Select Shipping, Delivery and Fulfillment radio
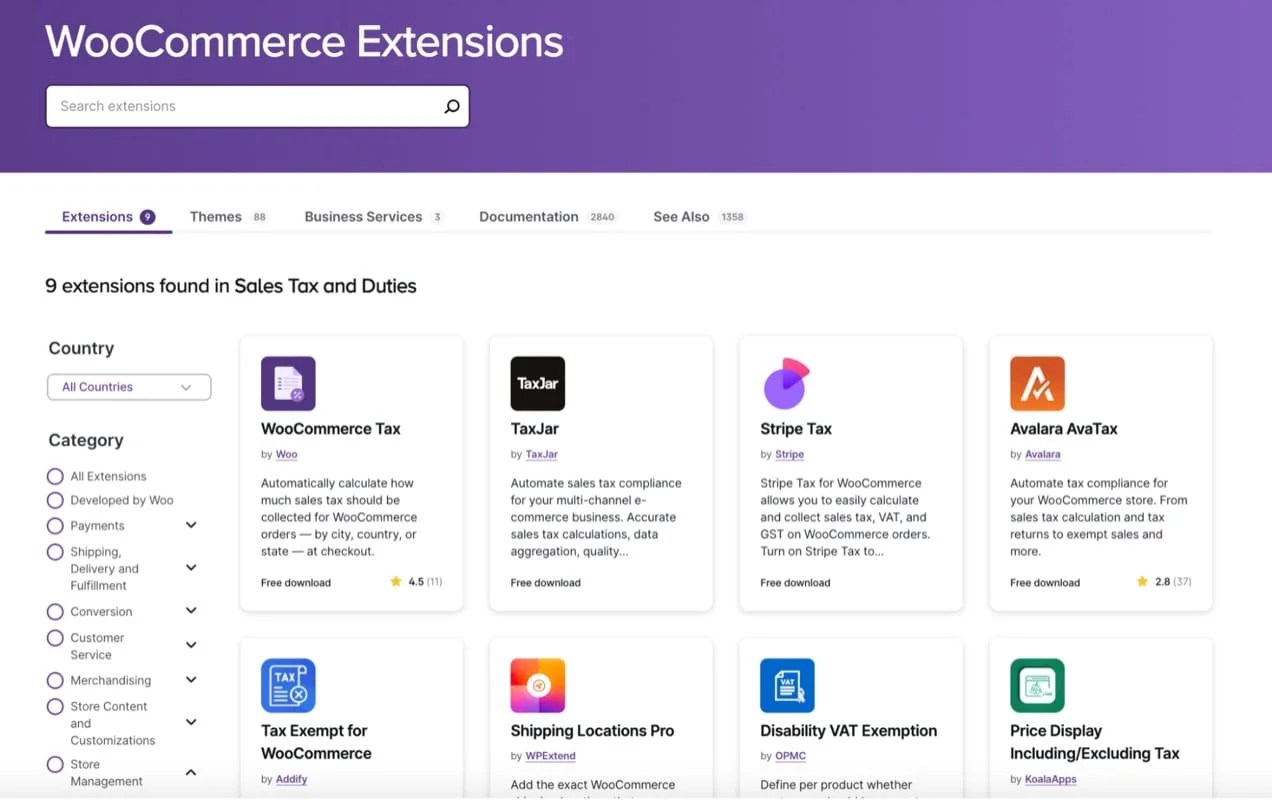The height and width of the screenshot is (800, 1272). [x=55, y=552]
